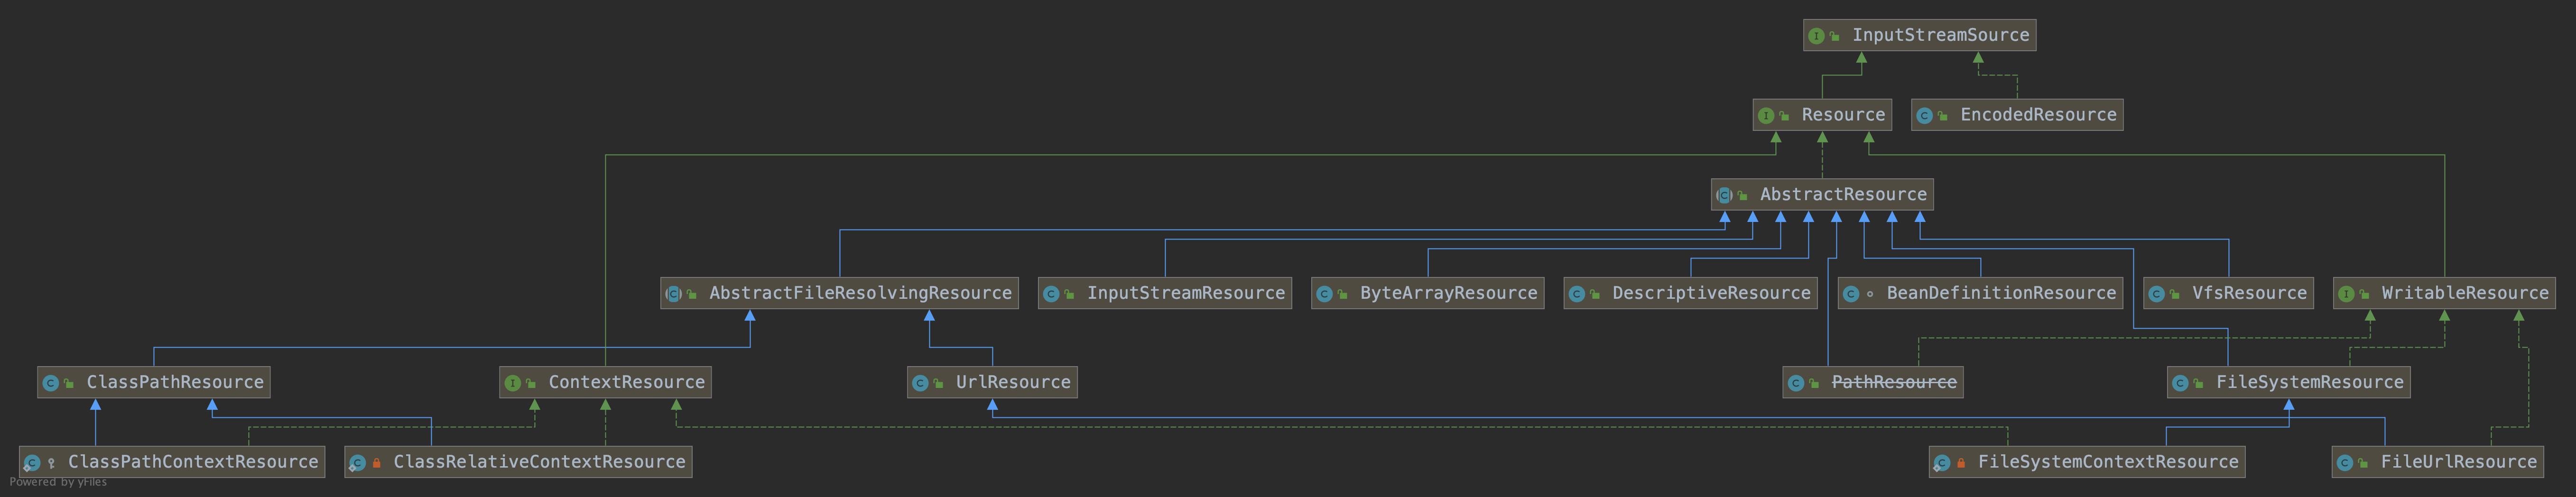
Task: Click the public visibility icon on AbstractResource
Action: pos(1742,195)
